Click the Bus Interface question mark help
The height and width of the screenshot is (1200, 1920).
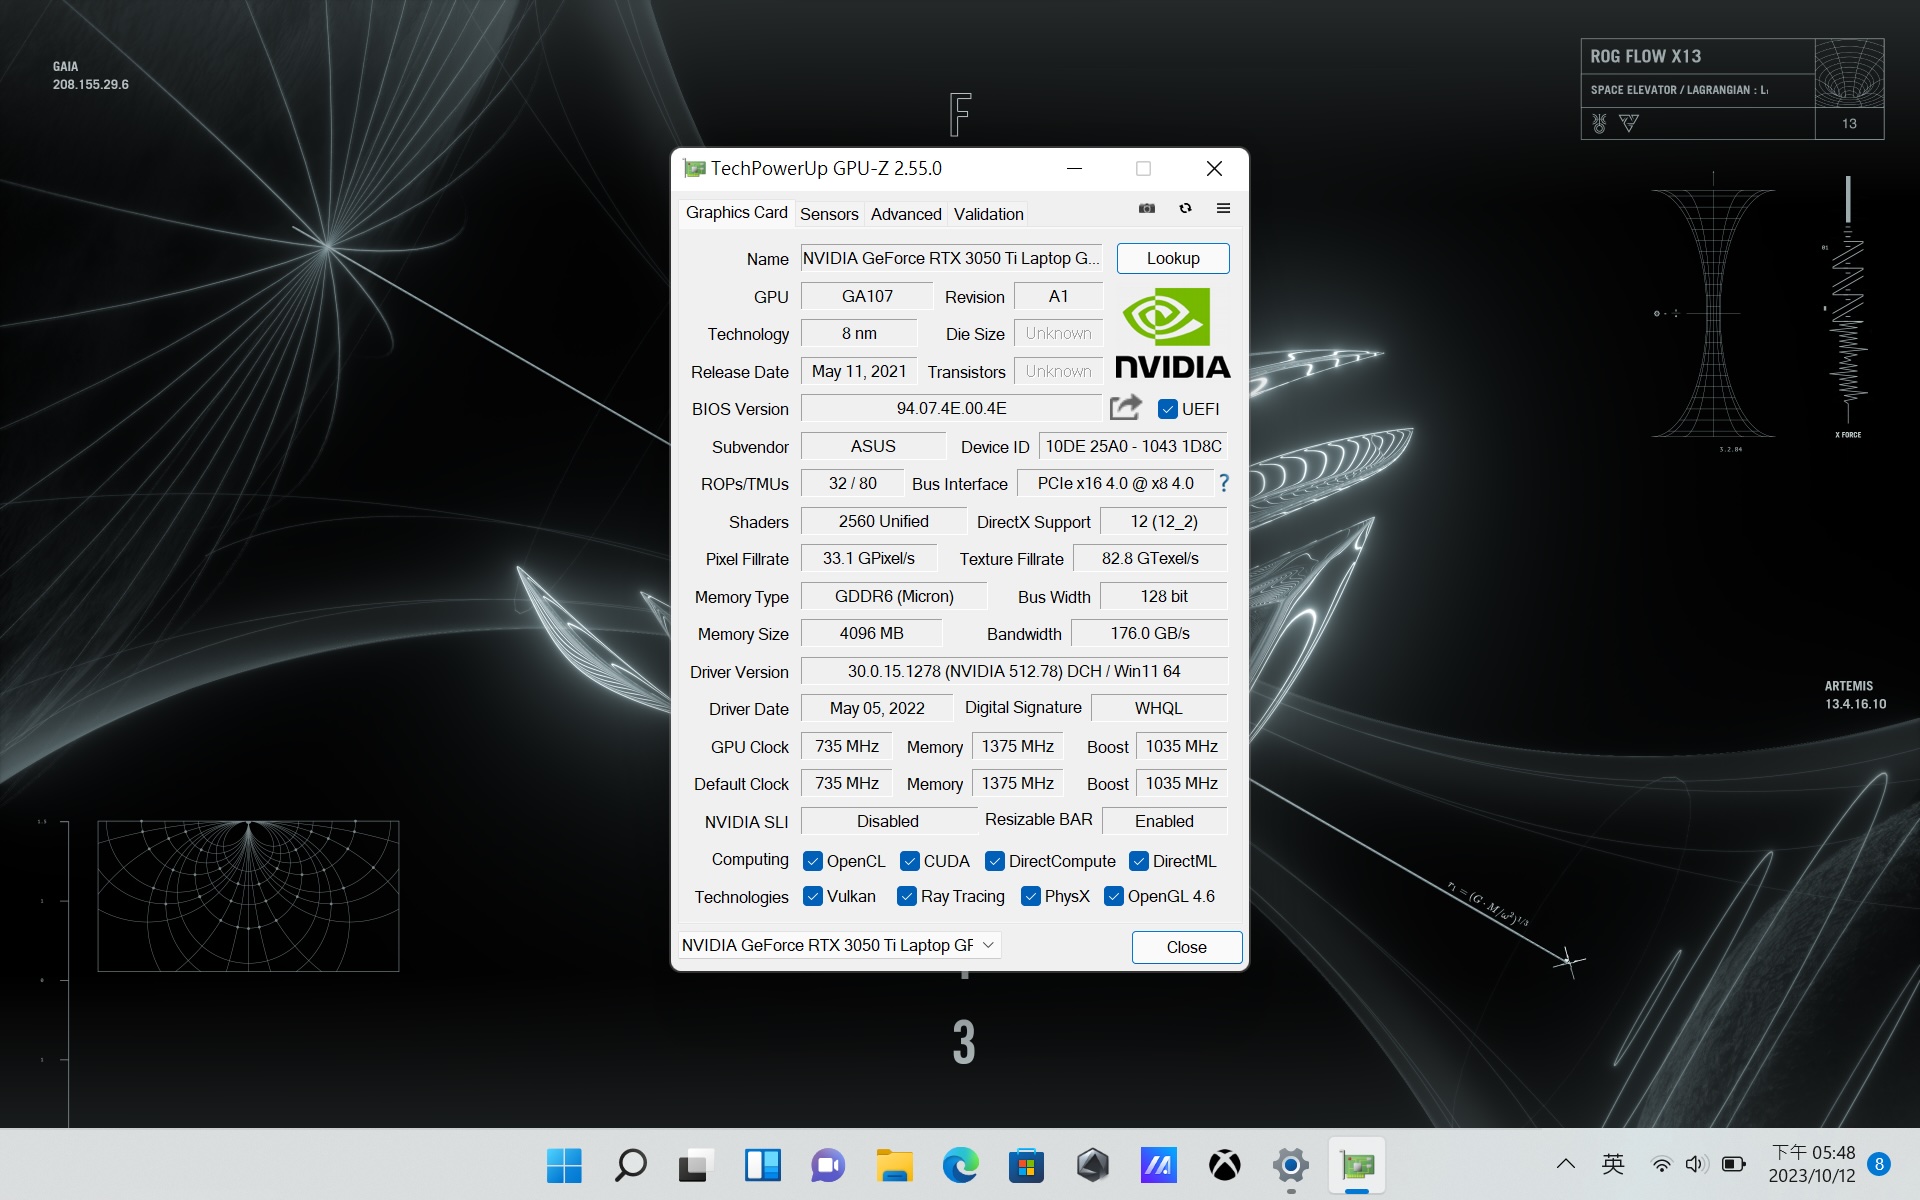click(1224, 483)
